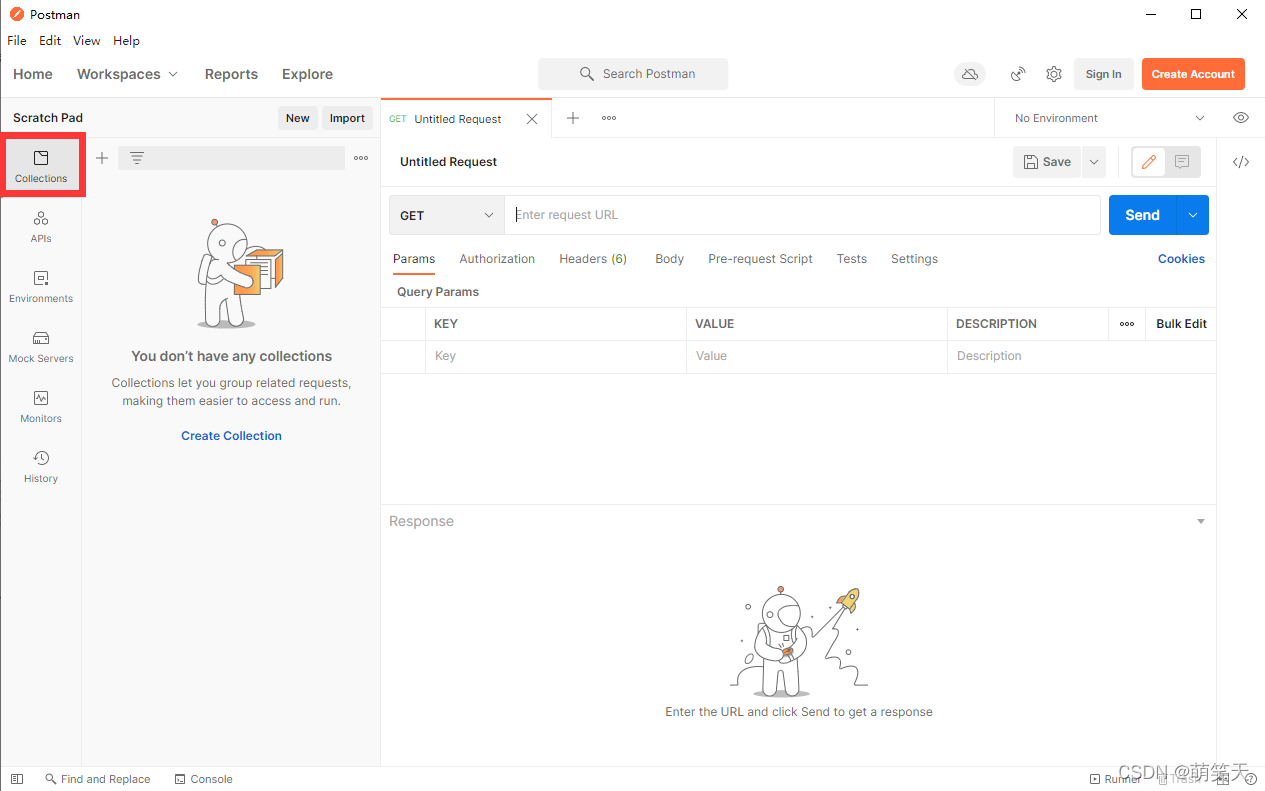Open Mock Servers in sidebar
Image resolution: width=1265 pixels, height=791 pixels.
(41, 346)
